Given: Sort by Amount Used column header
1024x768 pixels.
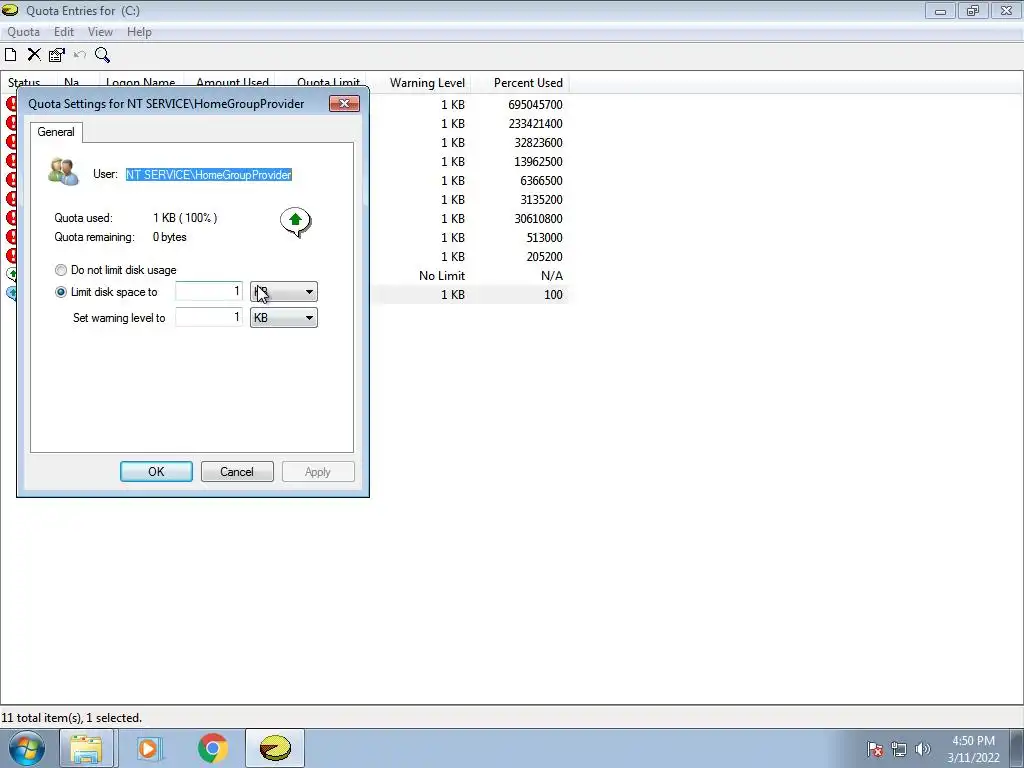Looking at the screenshot, I should (232, 81).
